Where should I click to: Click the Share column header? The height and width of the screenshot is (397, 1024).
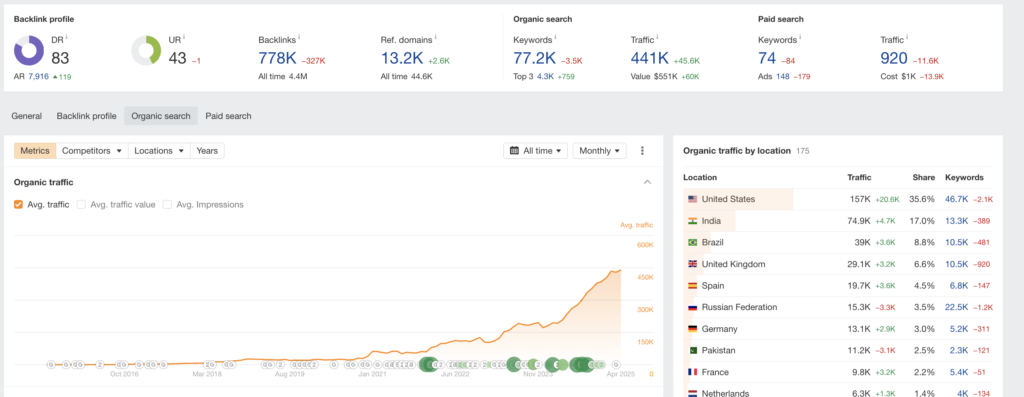click(x=923, y=178)
